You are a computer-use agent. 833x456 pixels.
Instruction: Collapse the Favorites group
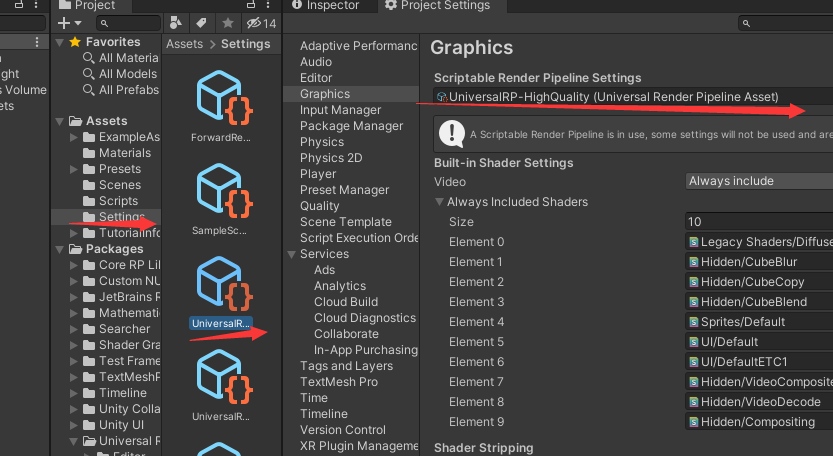pos(60,42)
